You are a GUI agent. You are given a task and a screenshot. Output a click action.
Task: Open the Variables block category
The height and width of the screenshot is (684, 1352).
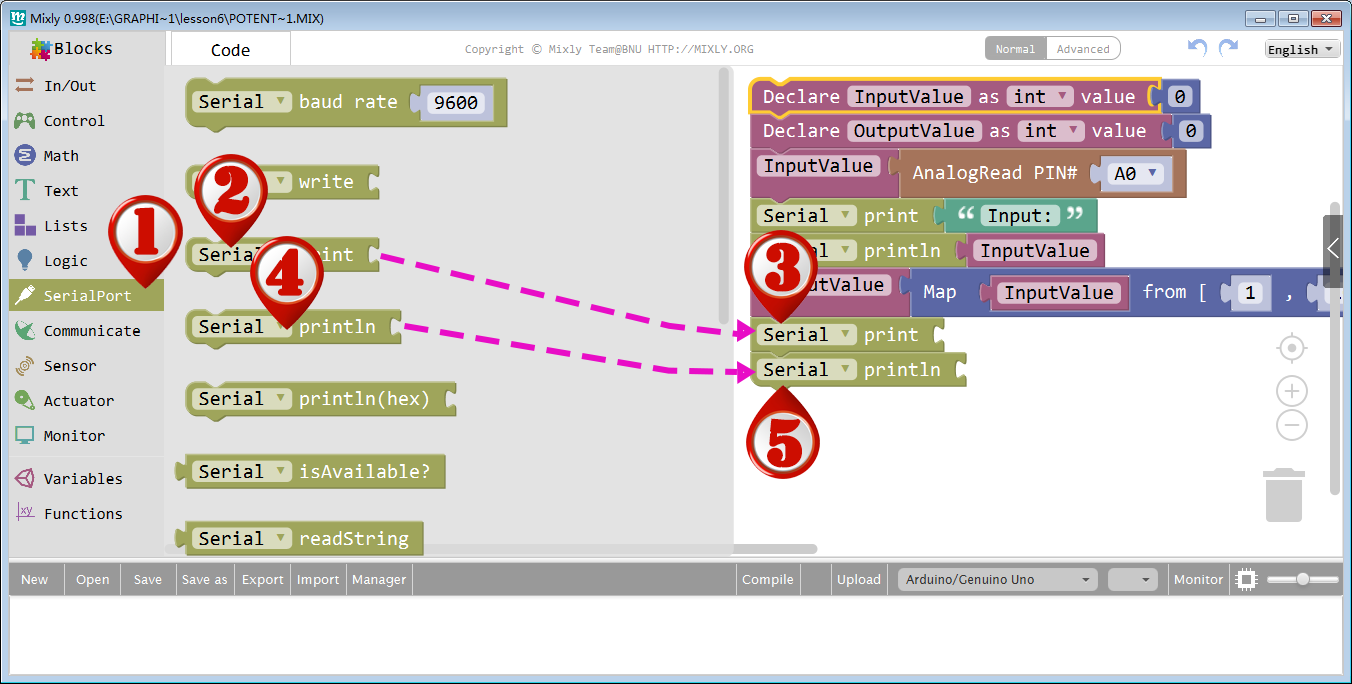click(82, 479)
